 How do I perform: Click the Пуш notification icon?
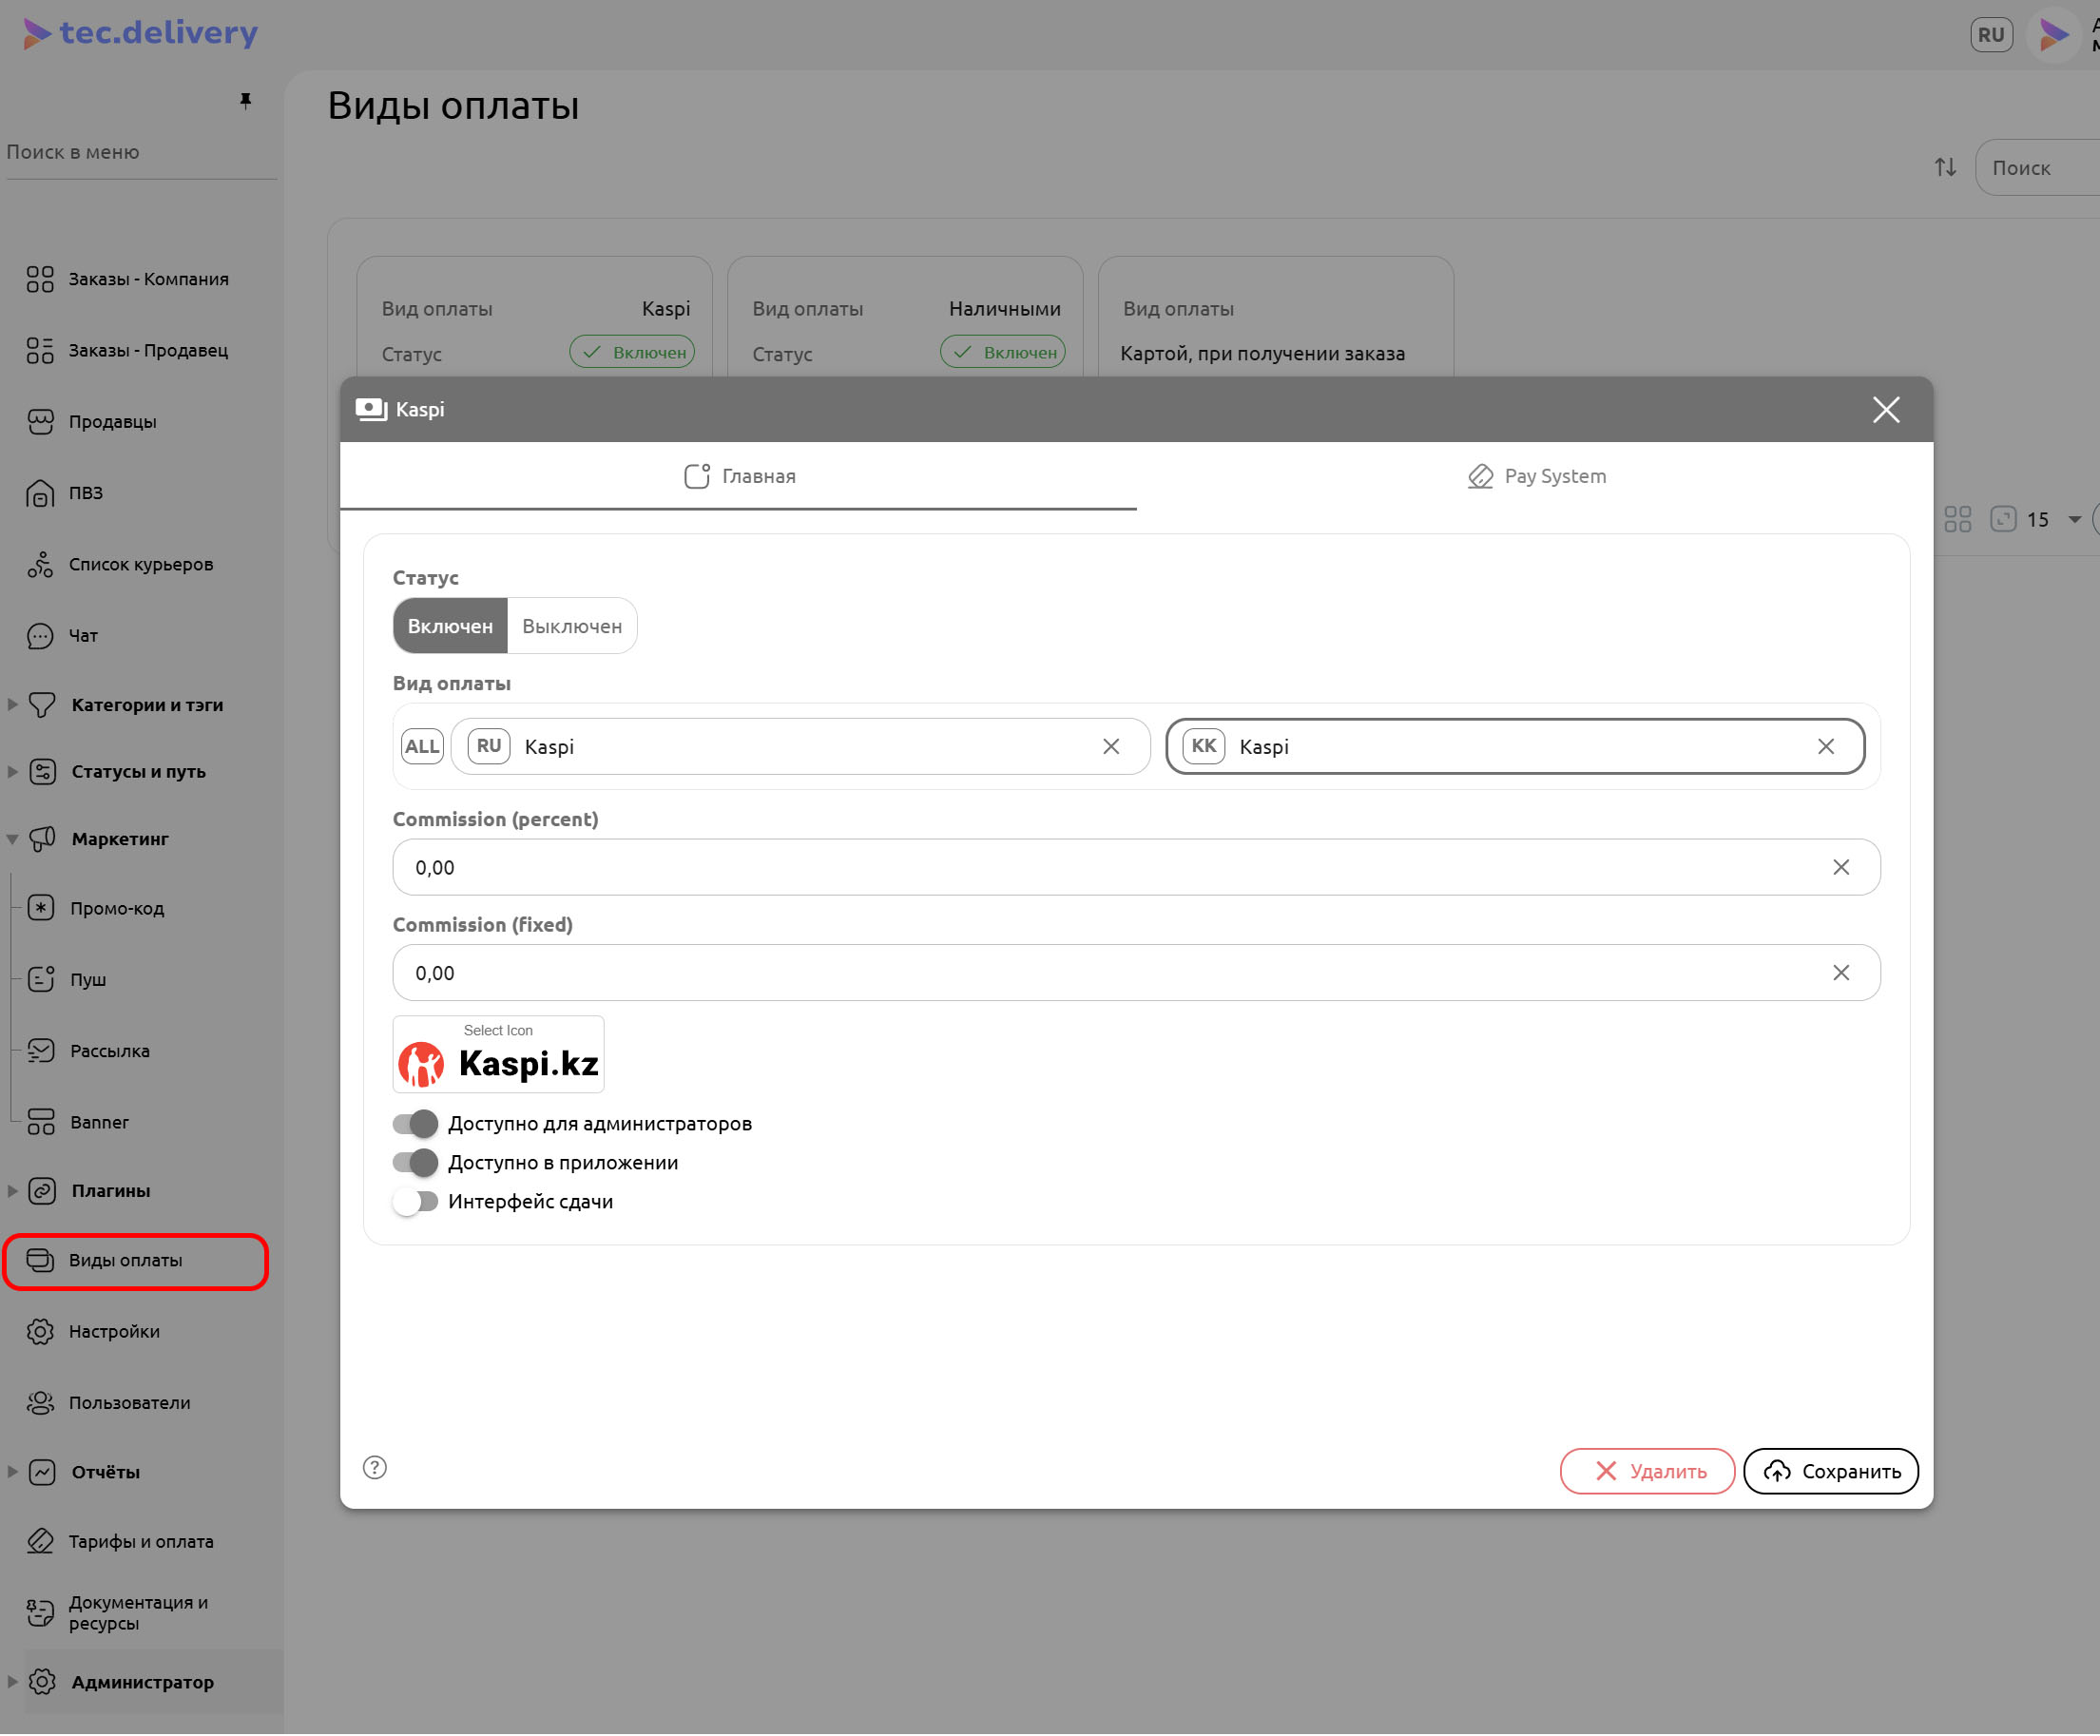coord(41,980)
